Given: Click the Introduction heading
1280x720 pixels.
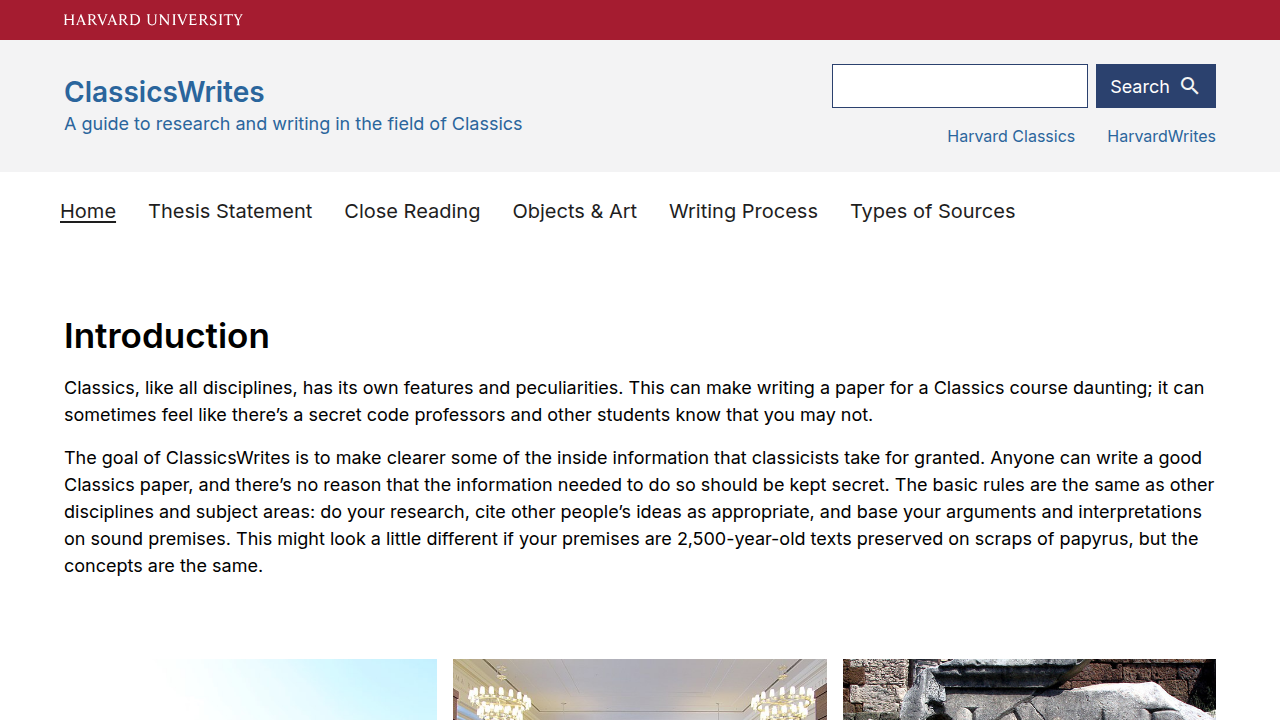Looking at the screenshot, I should [x=167, y=336].
